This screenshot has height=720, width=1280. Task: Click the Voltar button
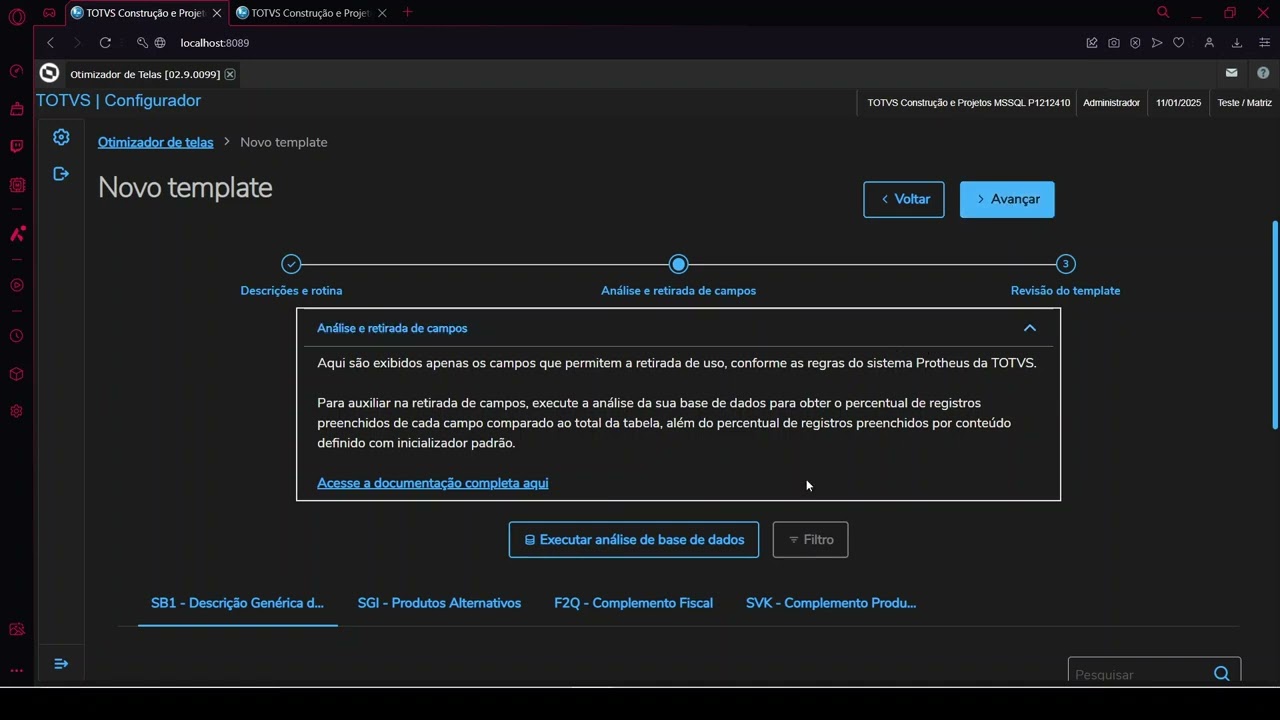(904, 199)
